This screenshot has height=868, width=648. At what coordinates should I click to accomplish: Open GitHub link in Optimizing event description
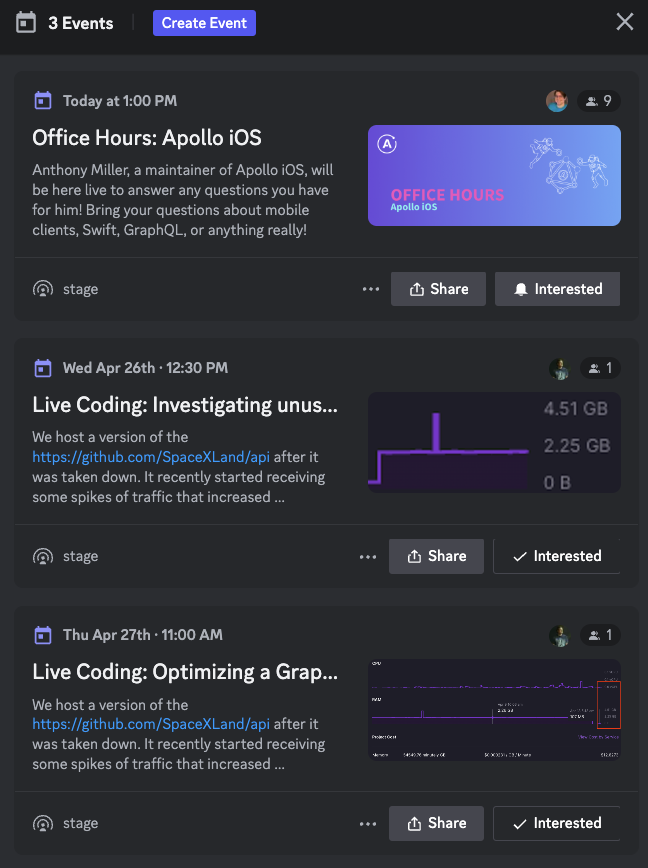(x=151, y=724)
